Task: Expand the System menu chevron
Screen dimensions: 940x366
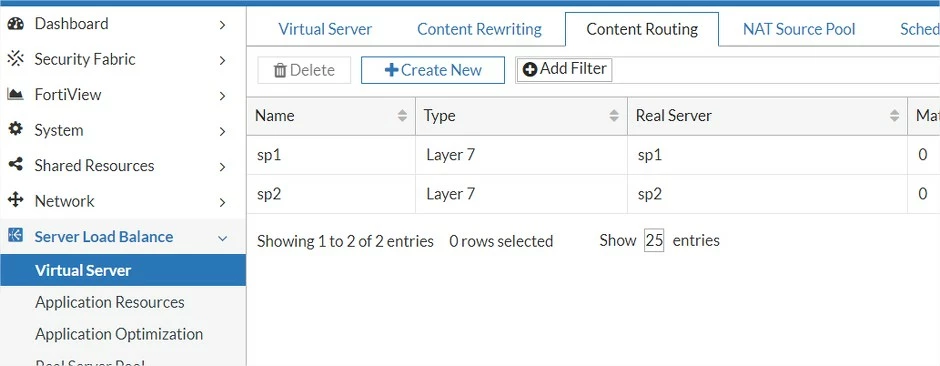Action: click(x=222, y=131)
